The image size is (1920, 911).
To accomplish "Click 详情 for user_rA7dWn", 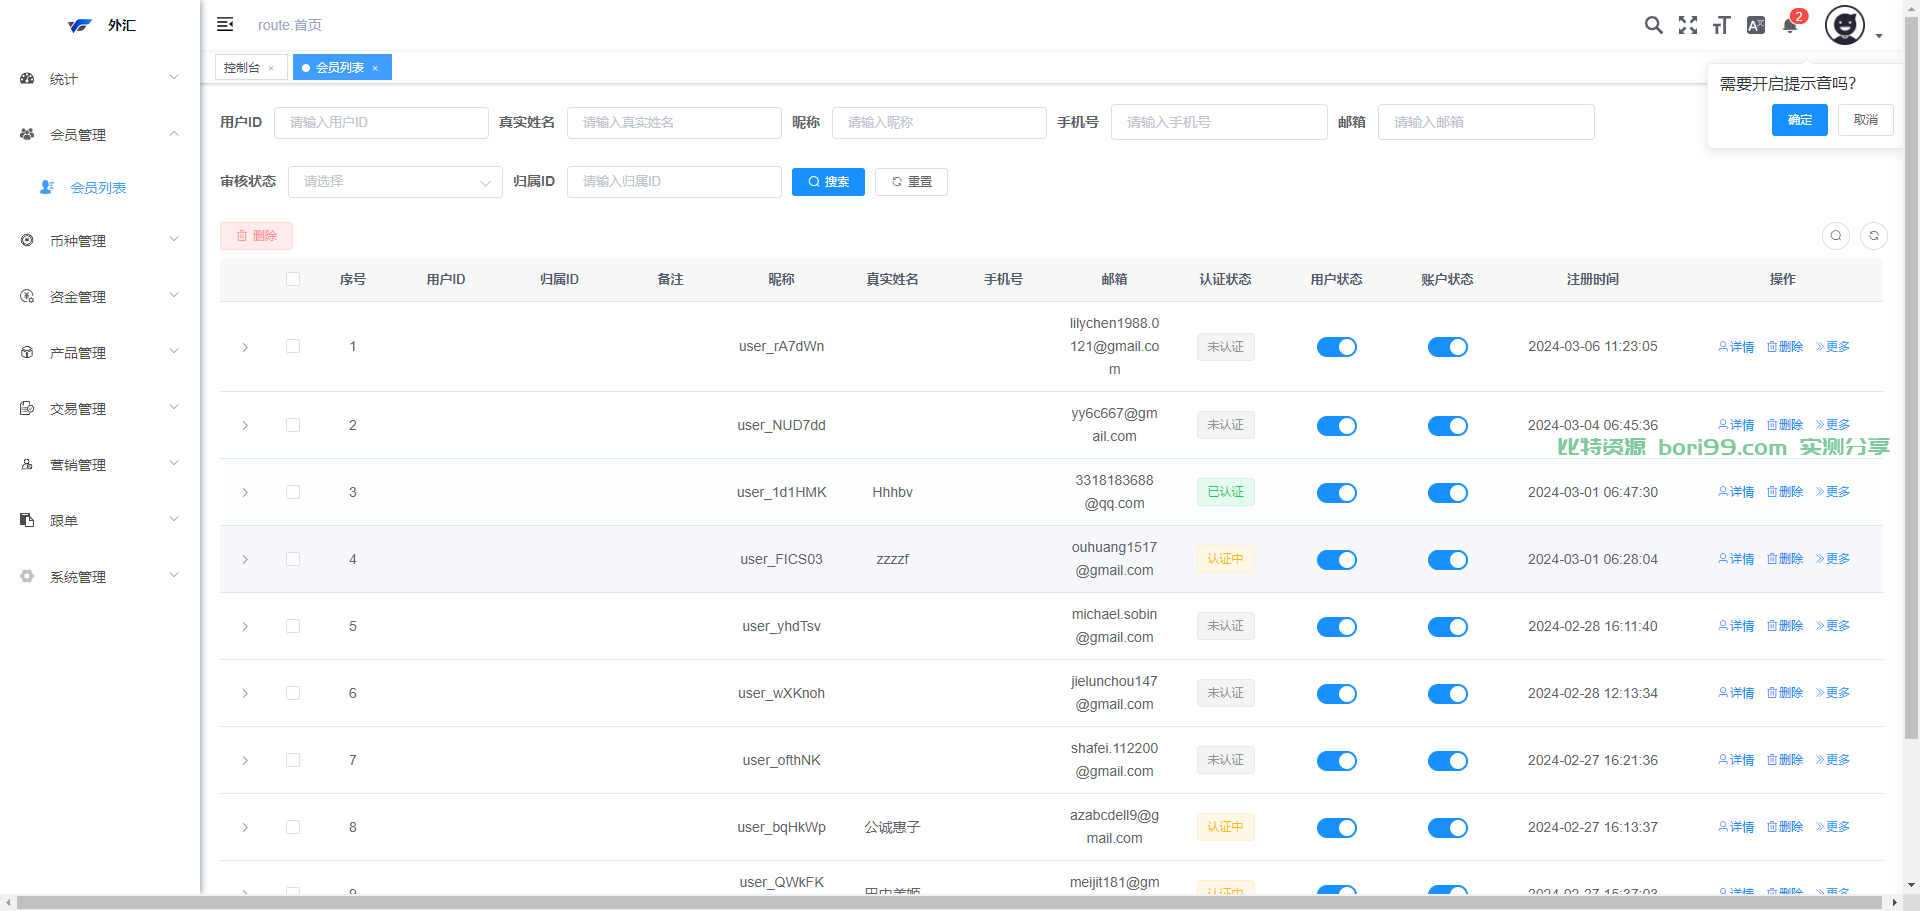I will click(x=1736, y=347).
